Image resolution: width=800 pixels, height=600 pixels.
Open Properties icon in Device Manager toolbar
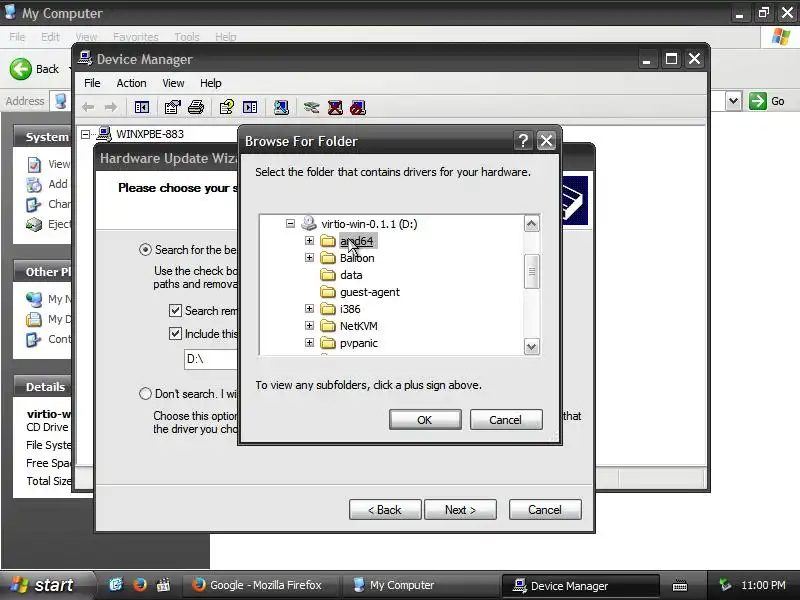[x=172, y=107]
